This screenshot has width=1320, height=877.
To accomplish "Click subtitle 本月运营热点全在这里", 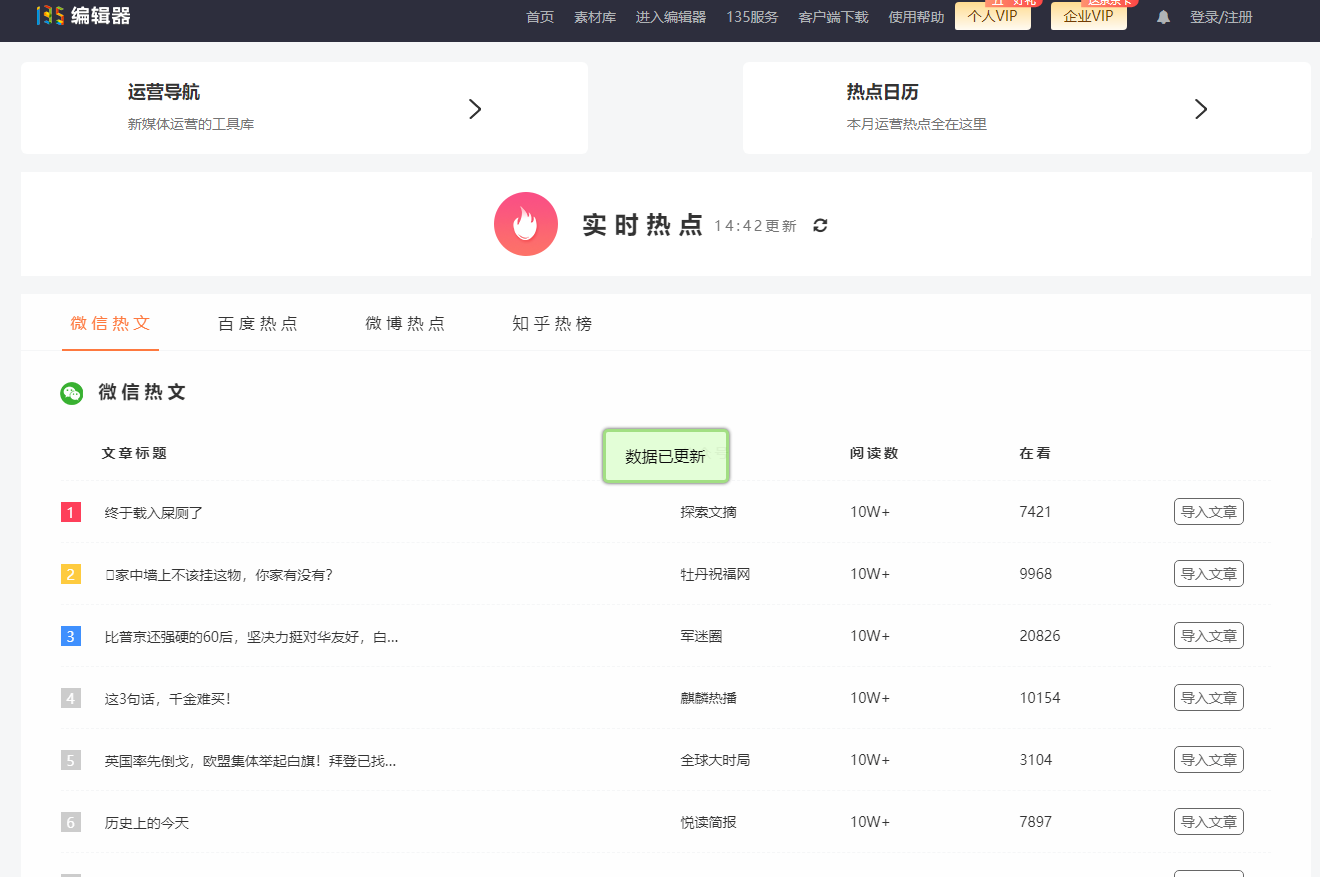I will pyautogui.click(x=917, y=124).
